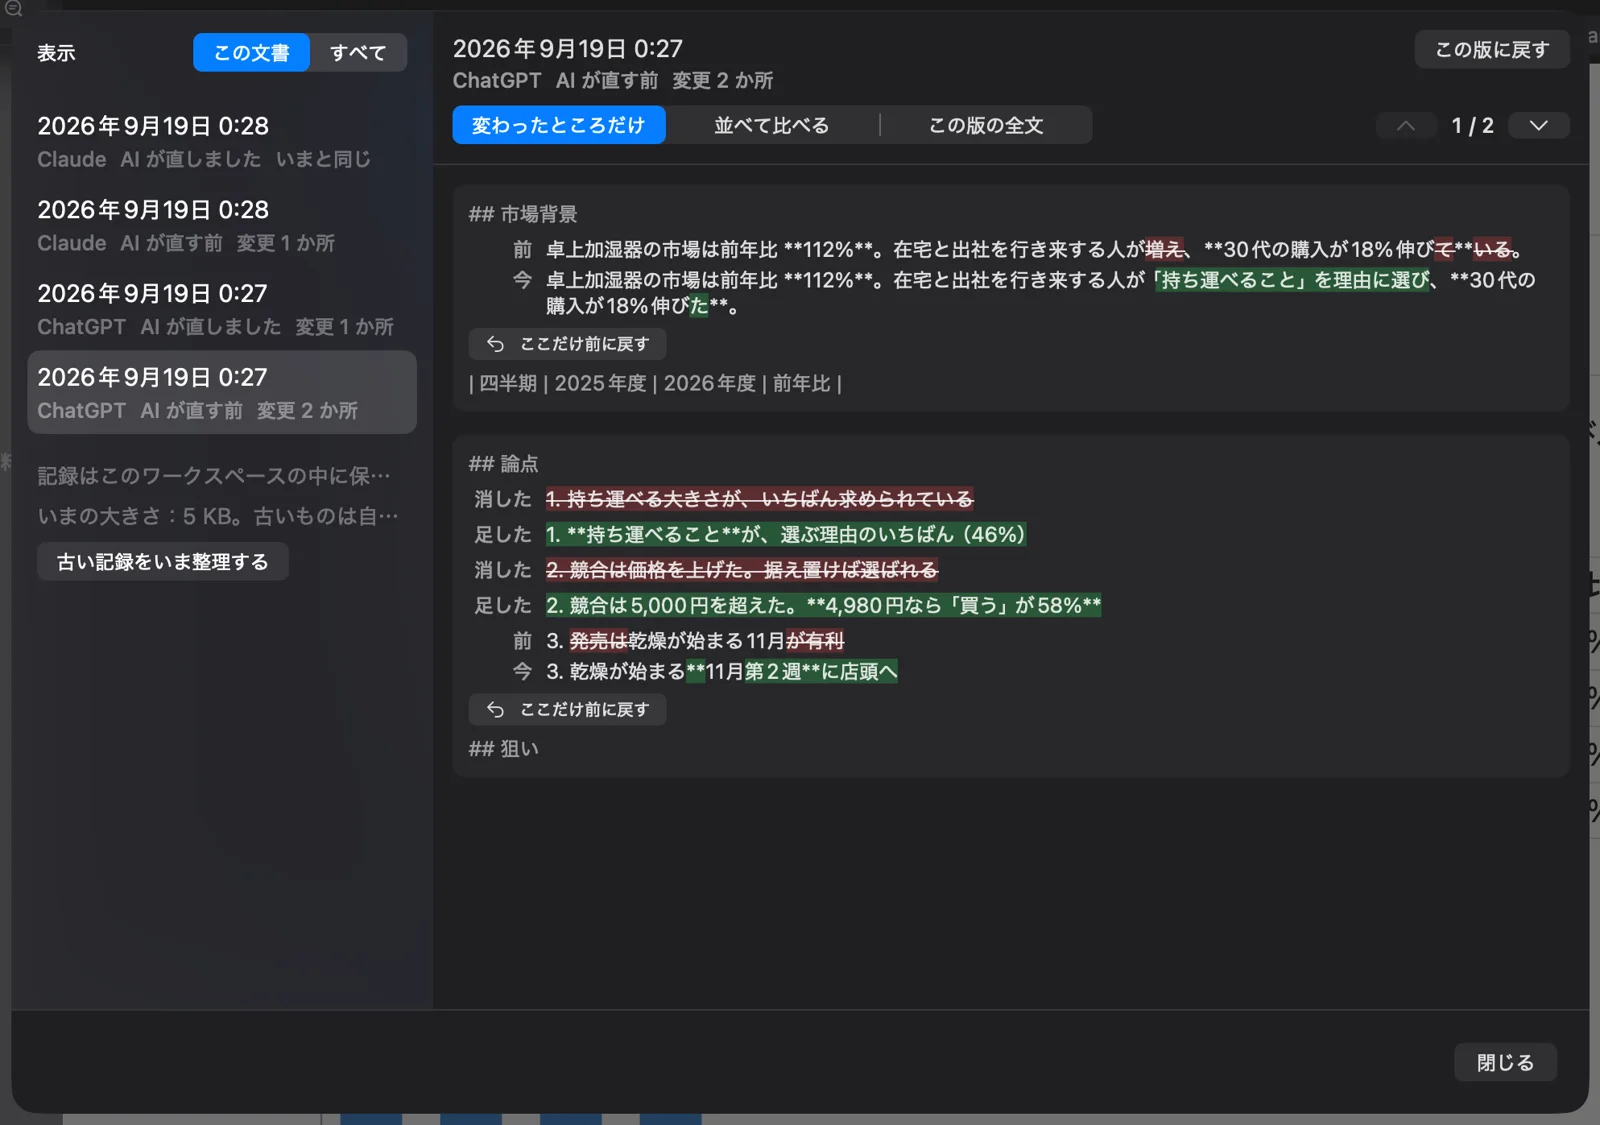The height and width of the screenshot is (1125, 1600).
Task: Click 閉じる button
Action: pos(1505,1063)
